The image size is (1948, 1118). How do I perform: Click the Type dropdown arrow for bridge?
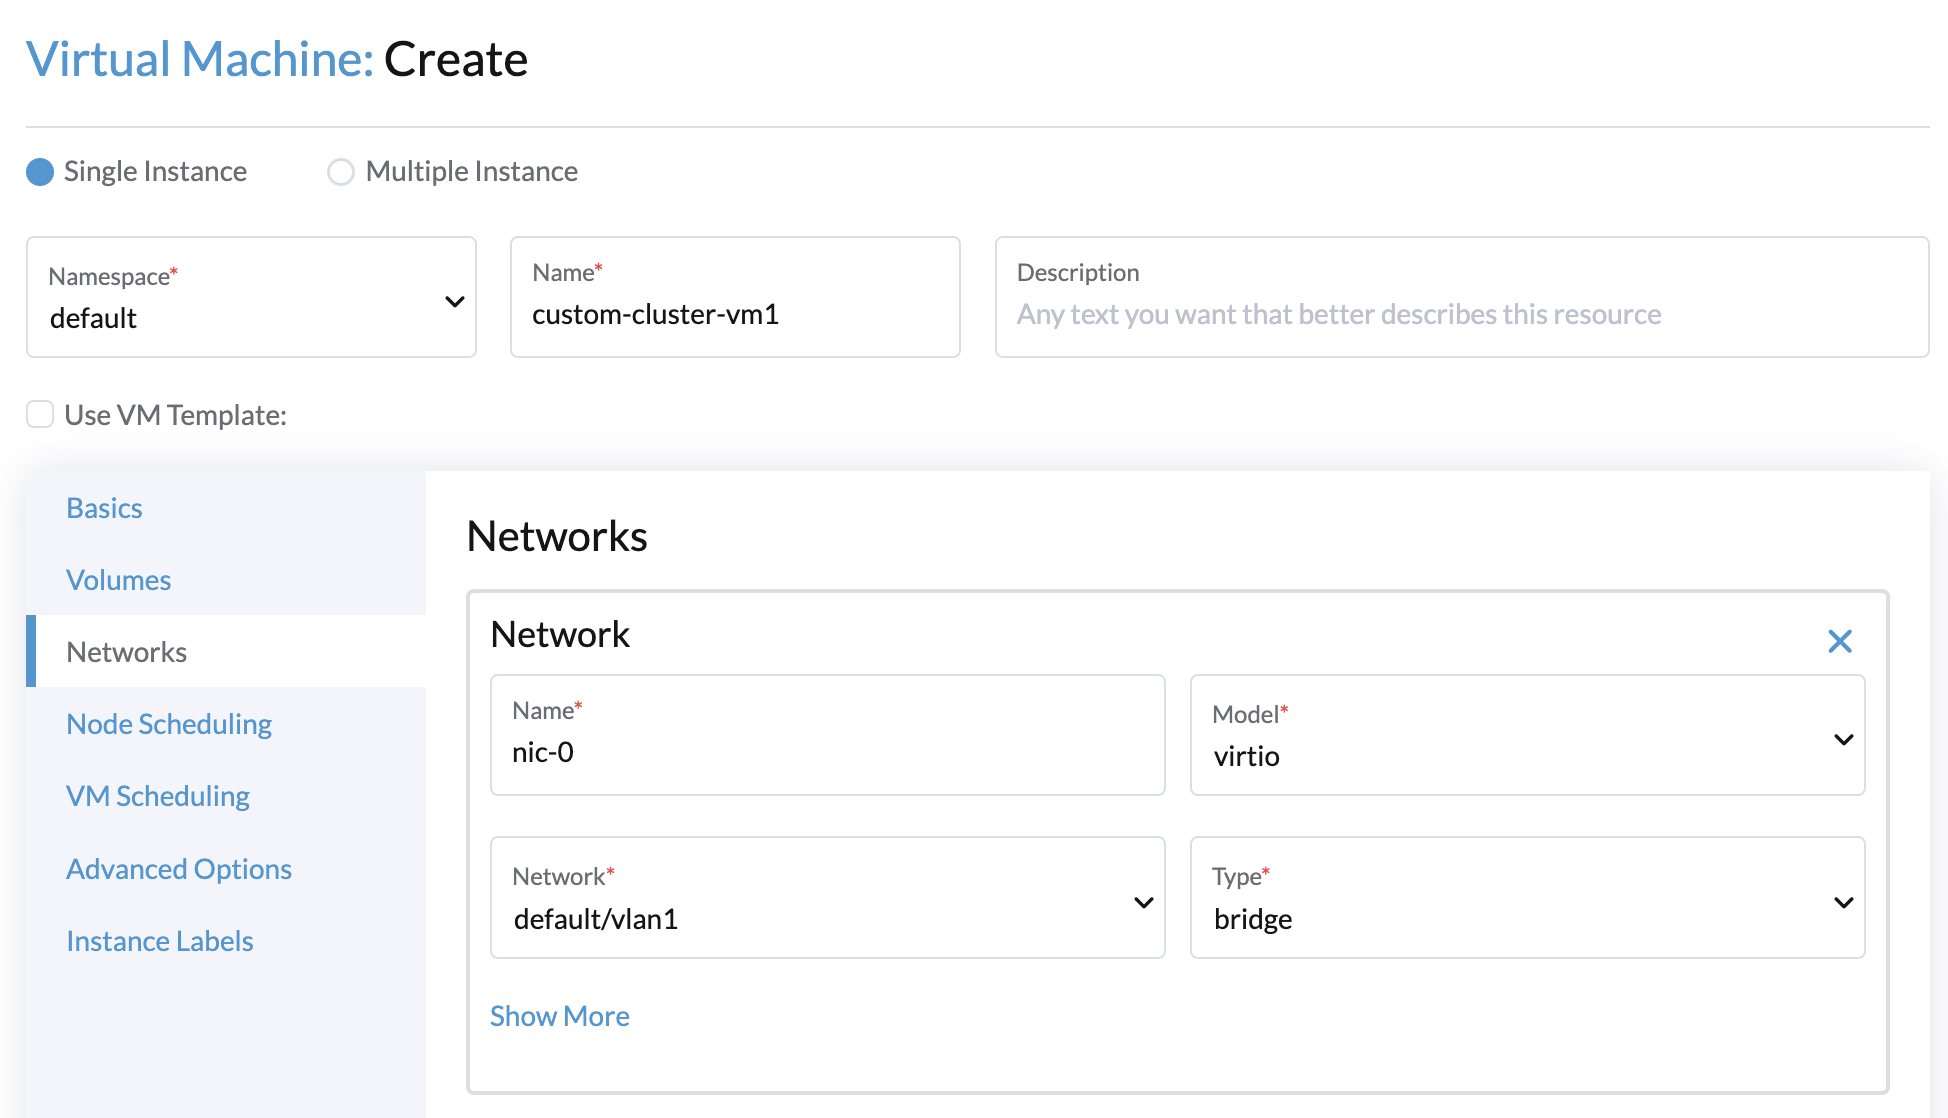click(x=1845, y=899)
